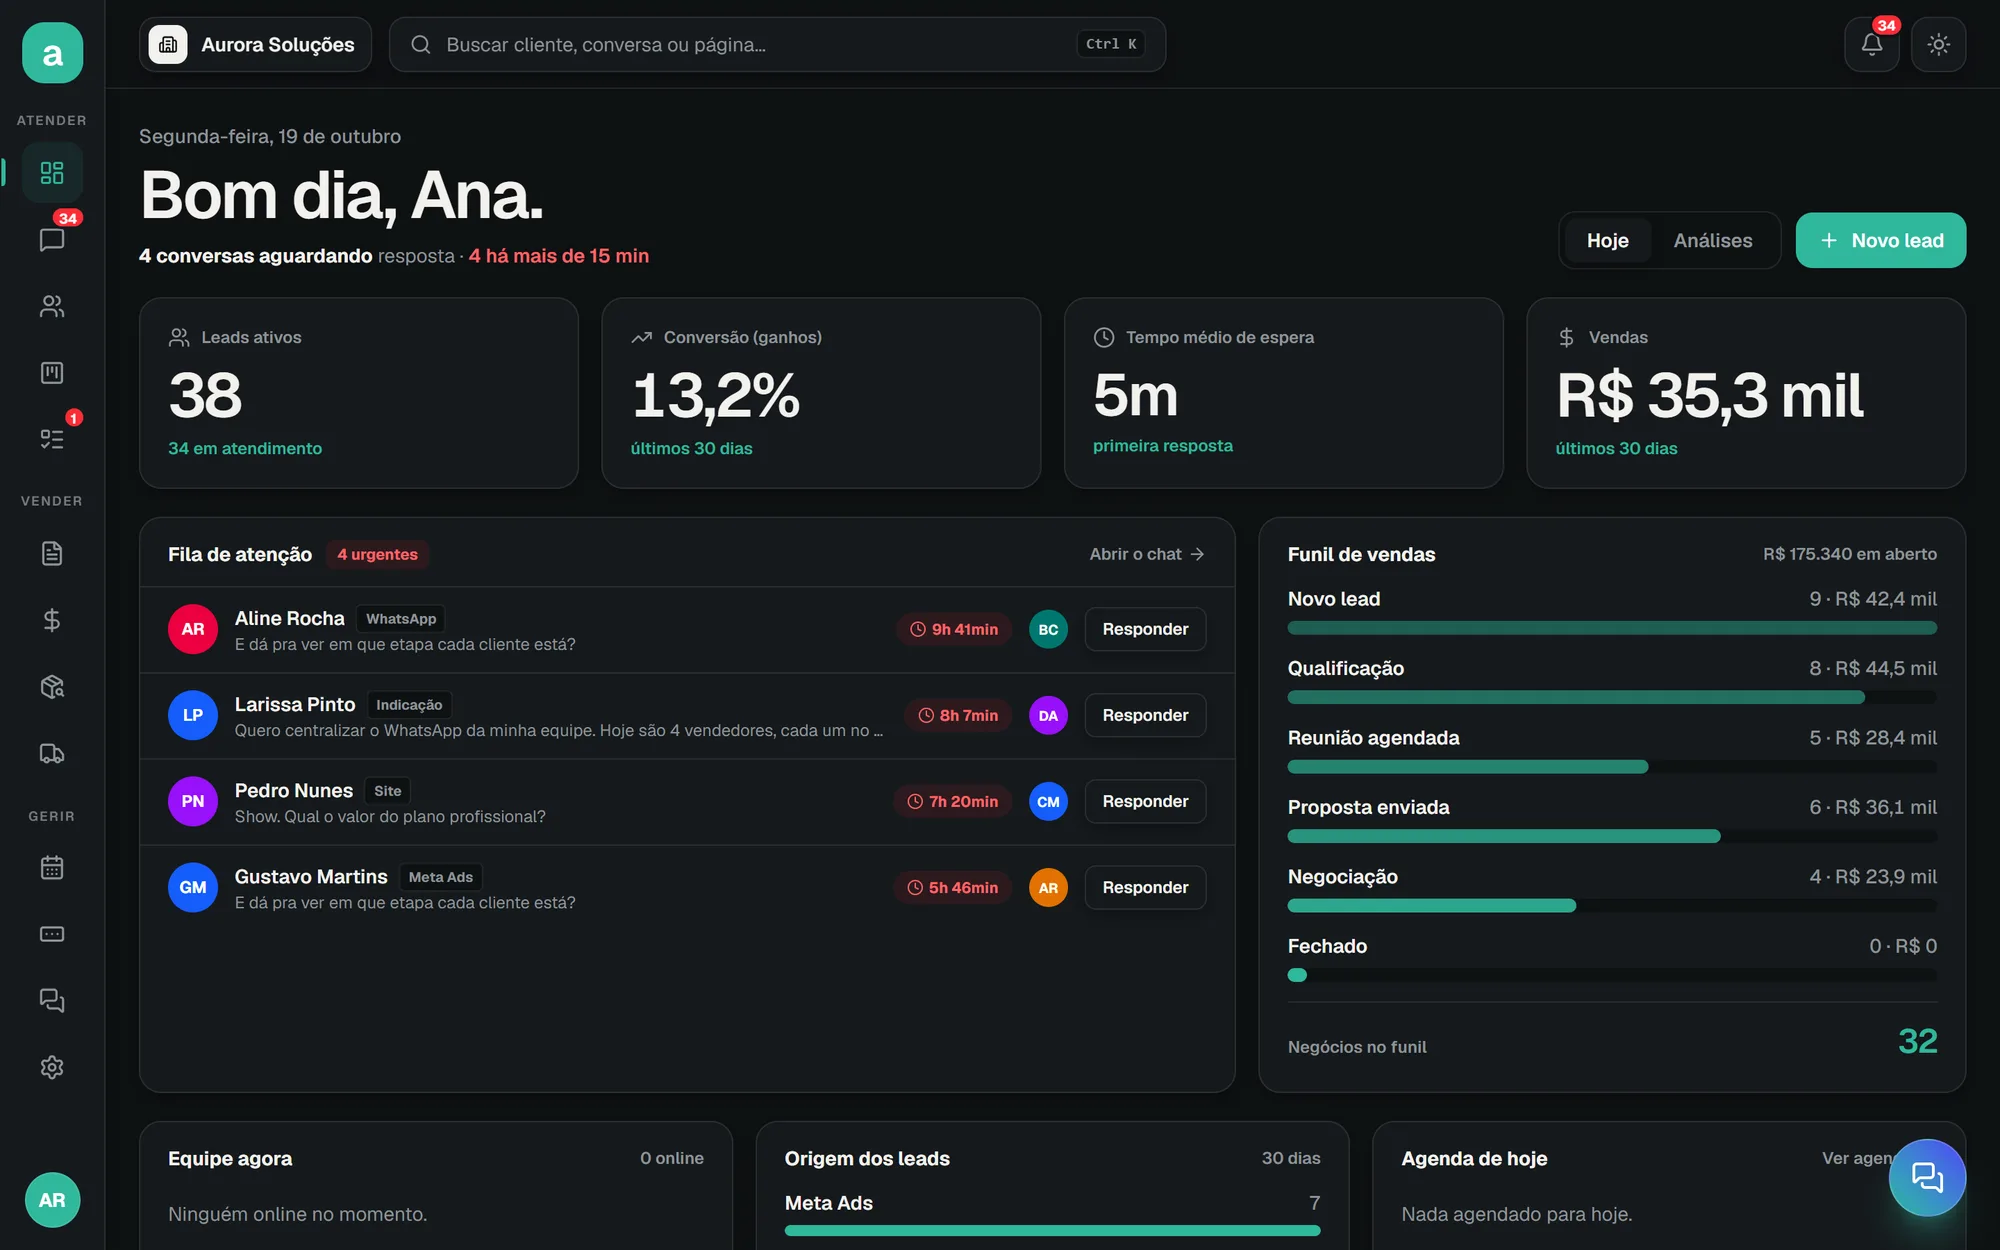Viewport: 2000px width, 1250px height.
Task: Click the BC assignee avatar for Aline Rocha
Action: tap(1048, 629)
